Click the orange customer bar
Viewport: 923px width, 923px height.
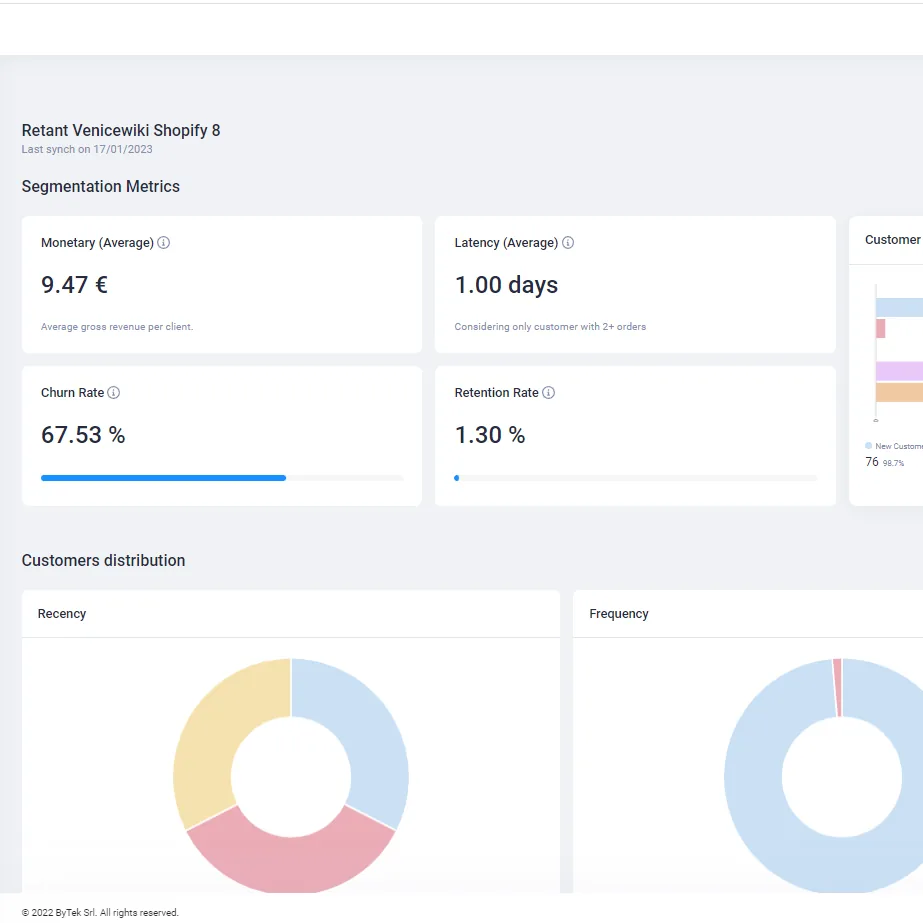(x=899, y=392)
